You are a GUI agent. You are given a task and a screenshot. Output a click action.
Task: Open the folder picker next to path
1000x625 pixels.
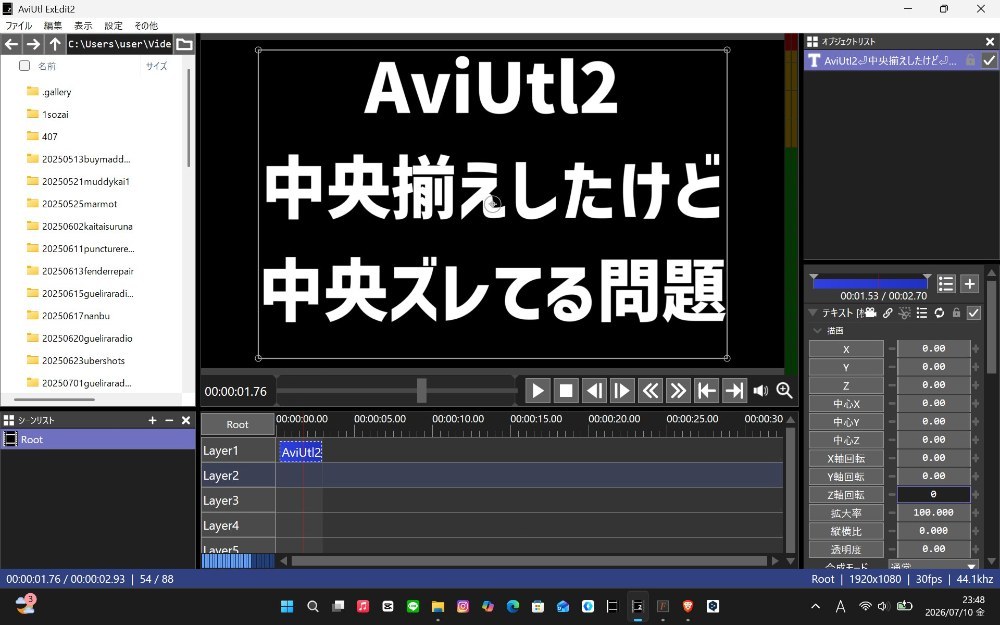click(184, 44)
